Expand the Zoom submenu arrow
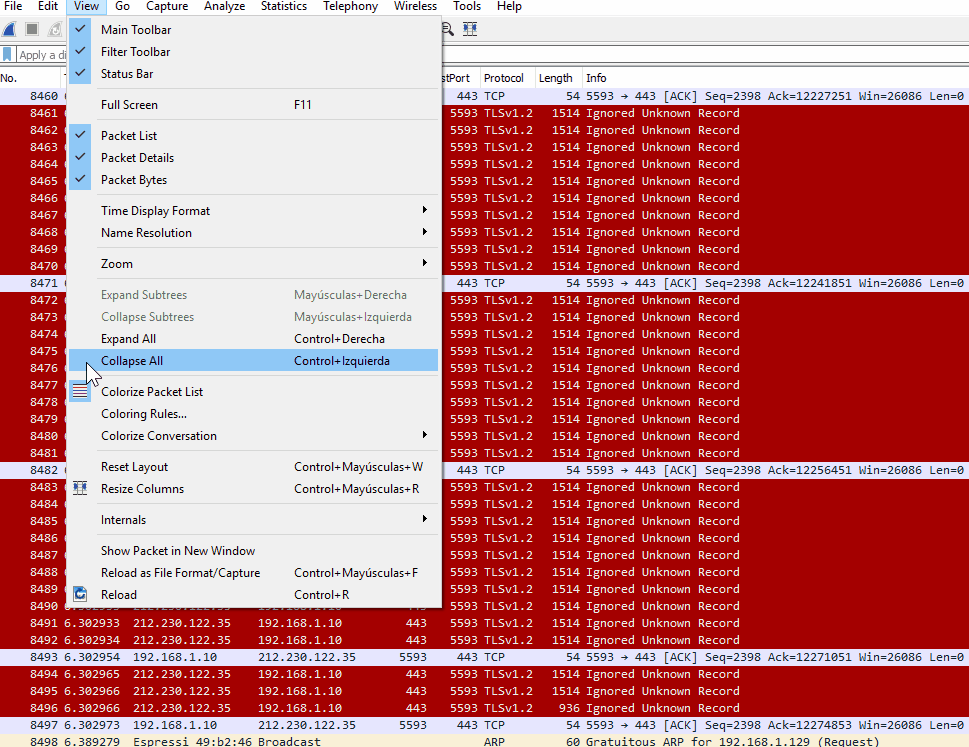The height and width of the screenshot is (747, 969). [425, 263]
